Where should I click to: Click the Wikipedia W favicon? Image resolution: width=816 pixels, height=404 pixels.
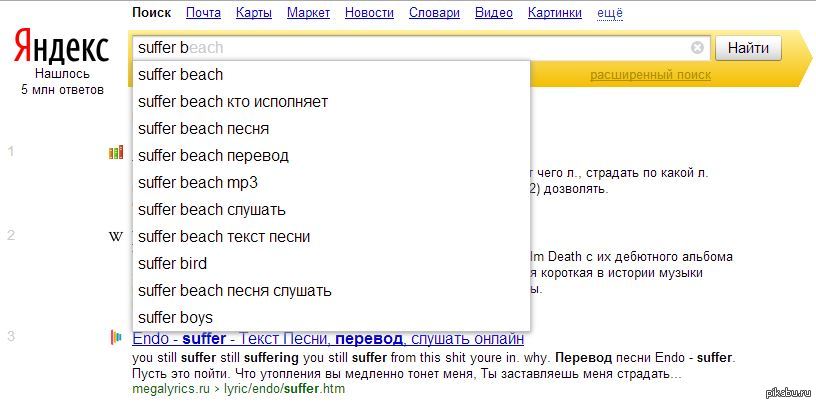pyautogui.click(x=116, y=237)
